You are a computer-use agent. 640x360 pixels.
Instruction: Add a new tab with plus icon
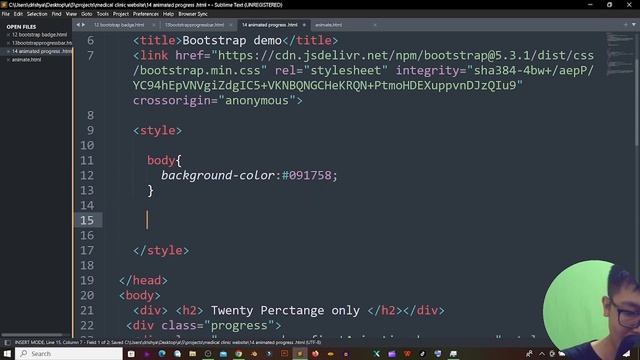point(626,25)
